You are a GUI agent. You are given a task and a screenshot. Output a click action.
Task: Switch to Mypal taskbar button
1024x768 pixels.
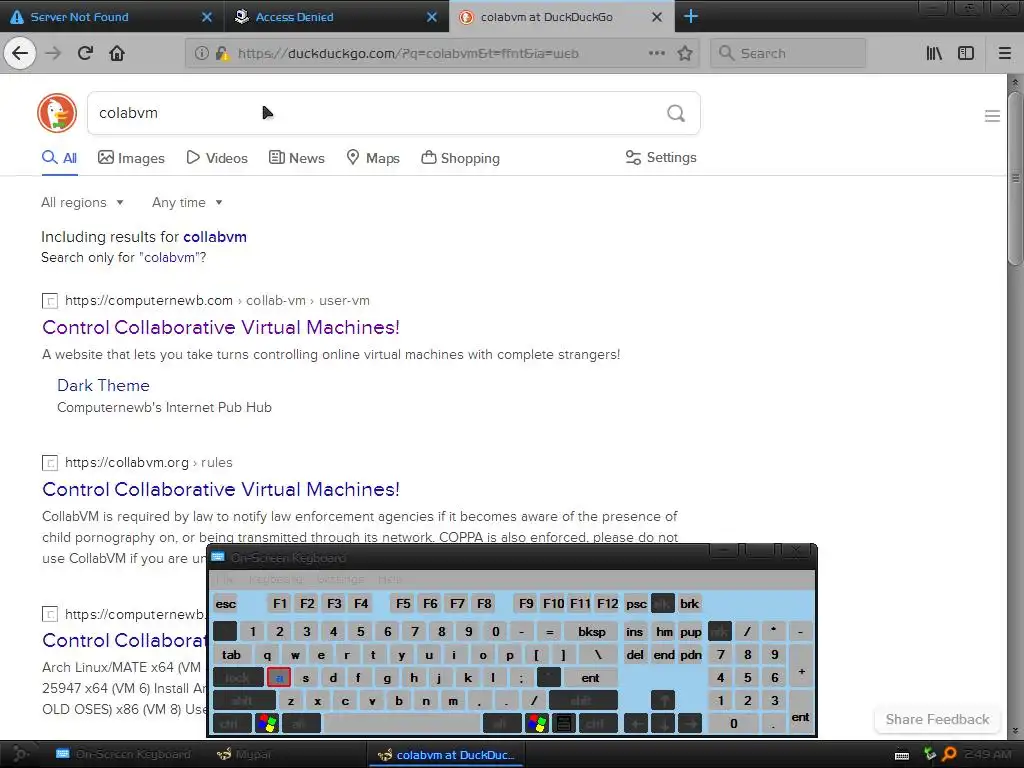pyautogui.click(x=244, y=754)
